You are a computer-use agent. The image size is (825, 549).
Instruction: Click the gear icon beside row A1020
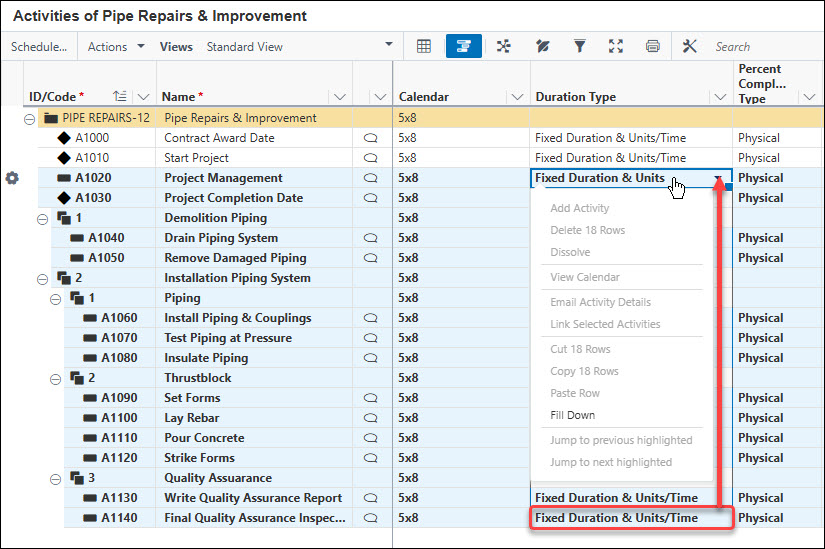pos(12,178)
